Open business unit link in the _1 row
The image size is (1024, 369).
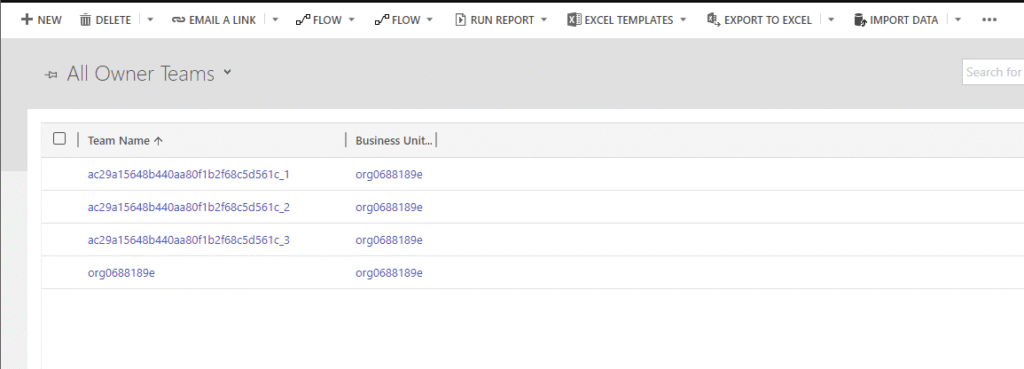pyautogui.click(x=389, y=174)
